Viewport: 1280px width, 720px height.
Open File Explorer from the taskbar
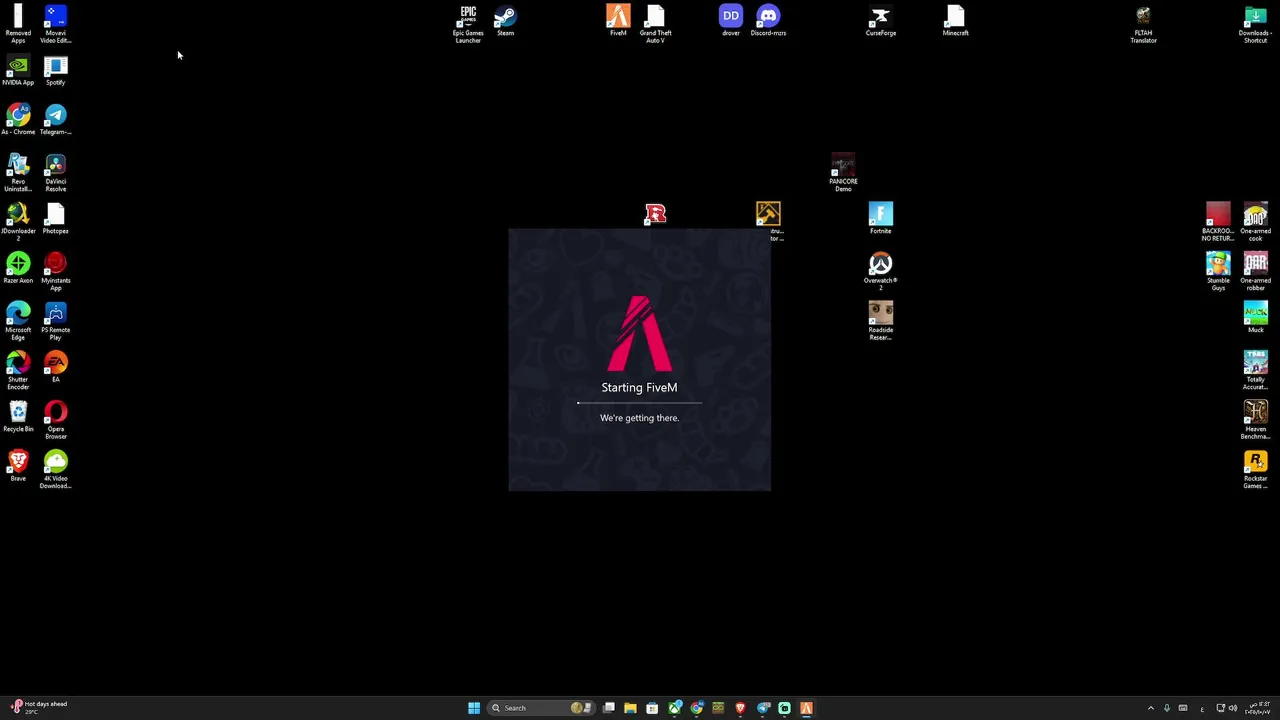pyautogui.click(x=630, y=708)
